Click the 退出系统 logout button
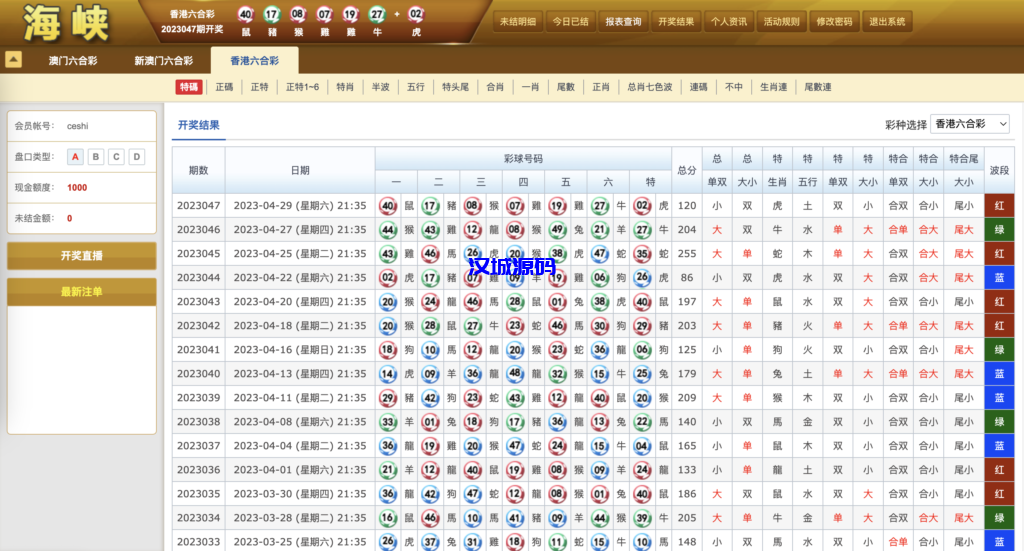This screenshot has height=551, width=1024. (x=887, y=21)
